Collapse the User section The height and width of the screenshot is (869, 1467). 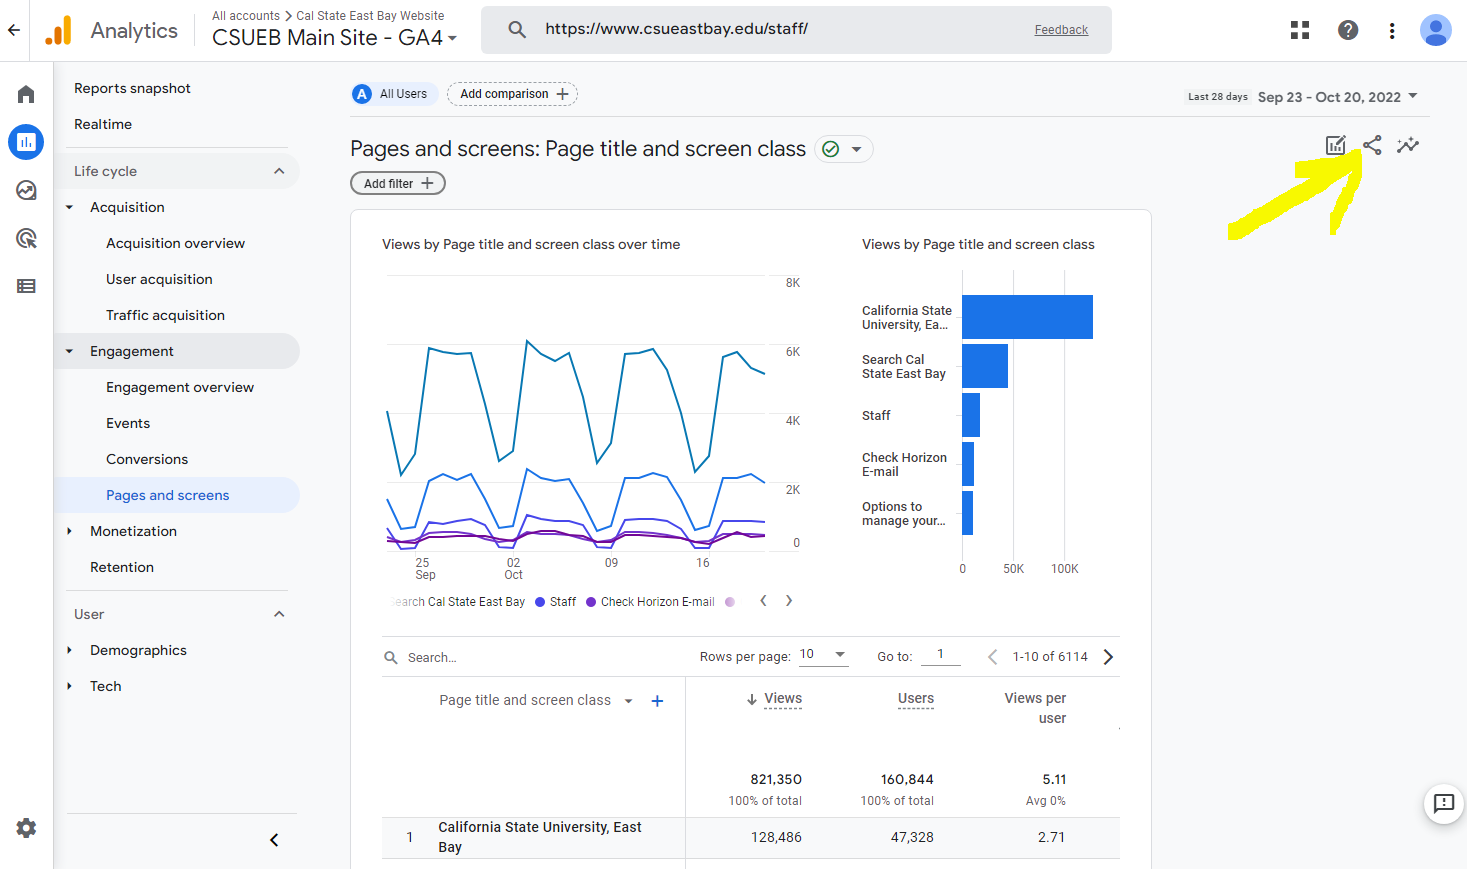click(279, 614)
